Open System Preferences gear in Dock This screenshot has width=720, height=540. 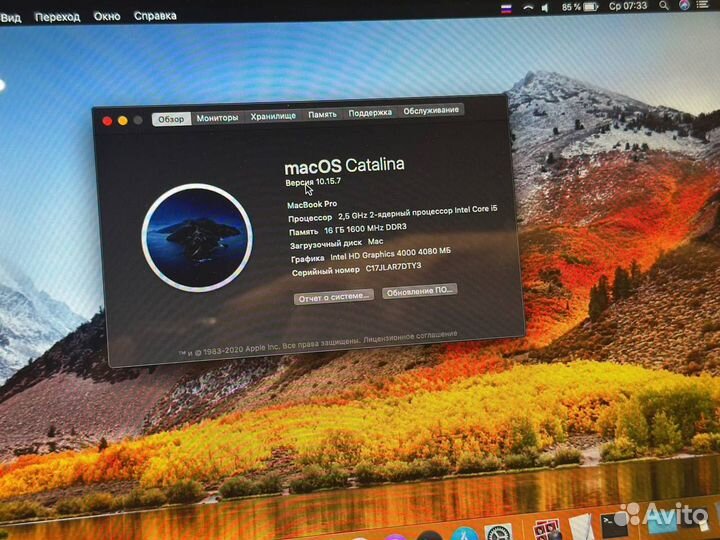(499, 533)
